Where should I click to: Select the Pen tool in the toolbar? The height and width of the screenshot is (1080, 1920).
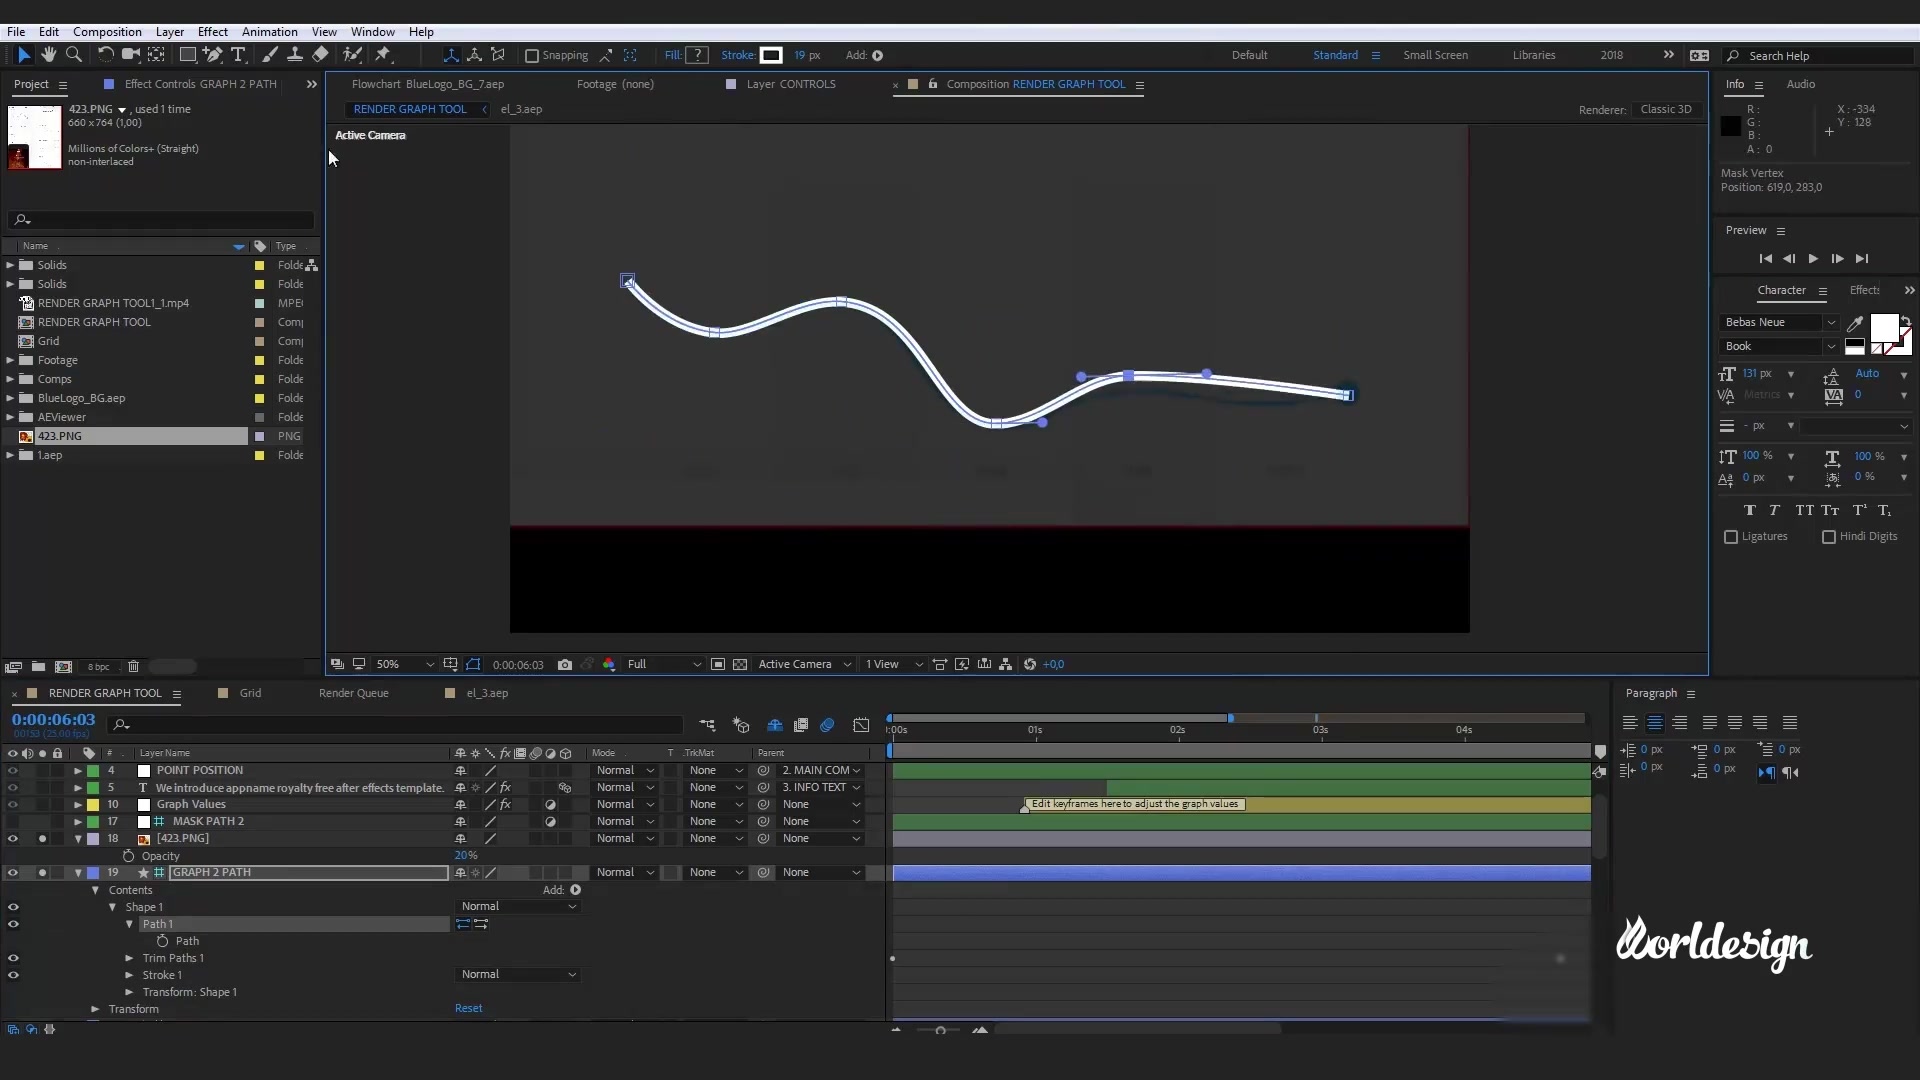coord(214,55)
